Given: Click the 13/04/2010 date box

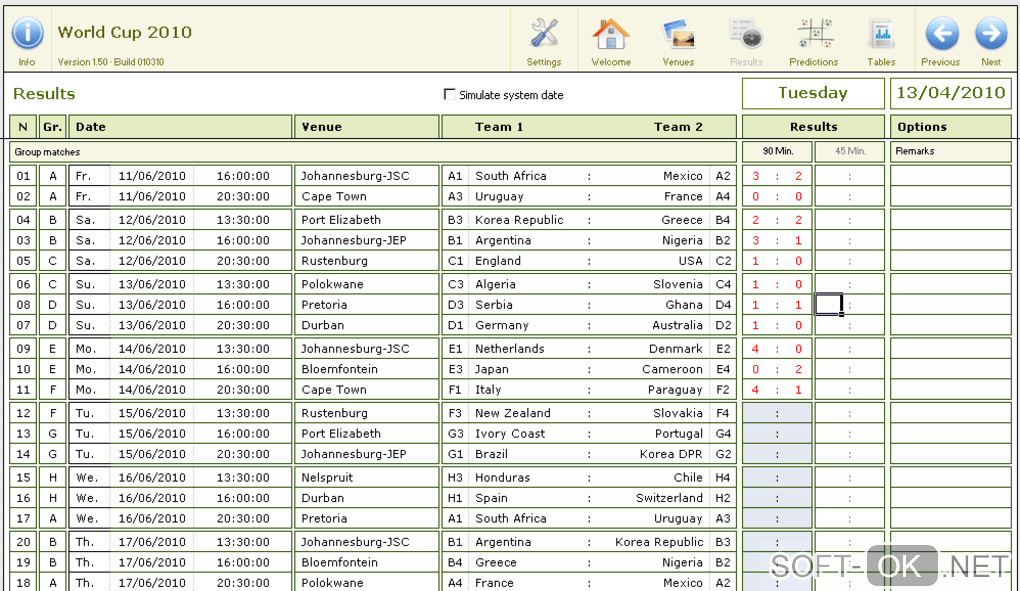Looking at the screenshot, I should (x=950, y=93).
